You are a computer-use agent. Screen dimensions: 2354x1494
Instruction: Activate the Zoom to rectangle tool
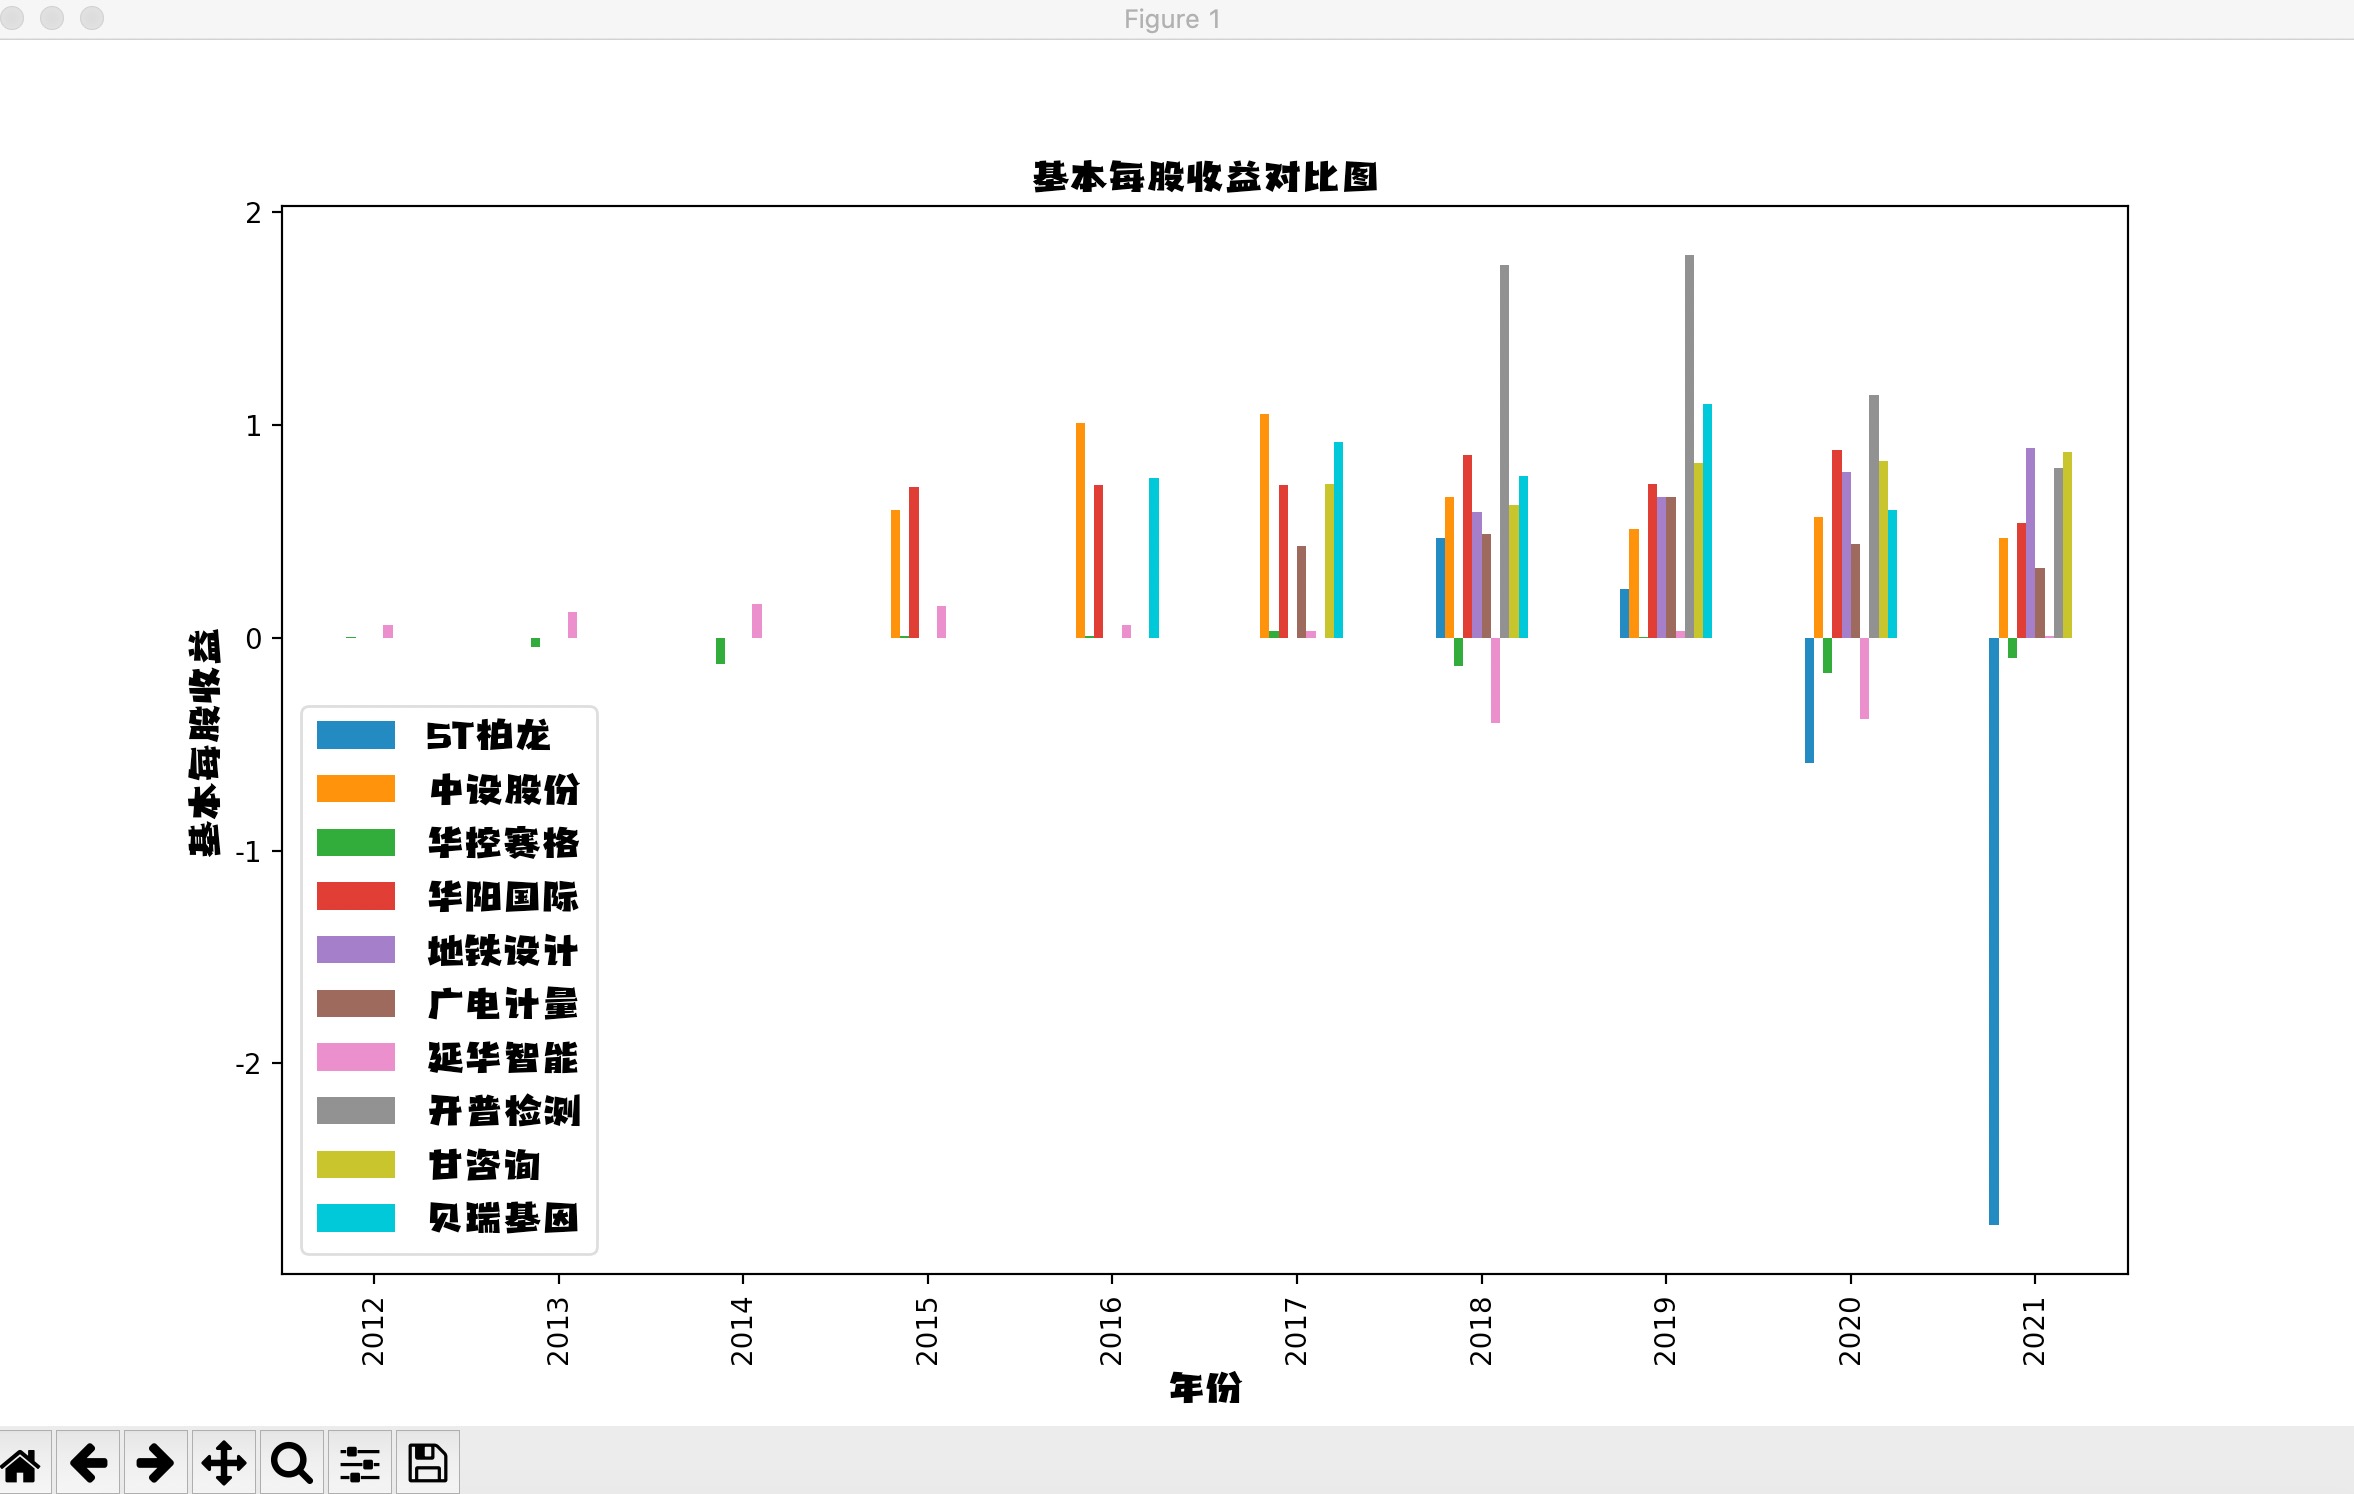292,1464
